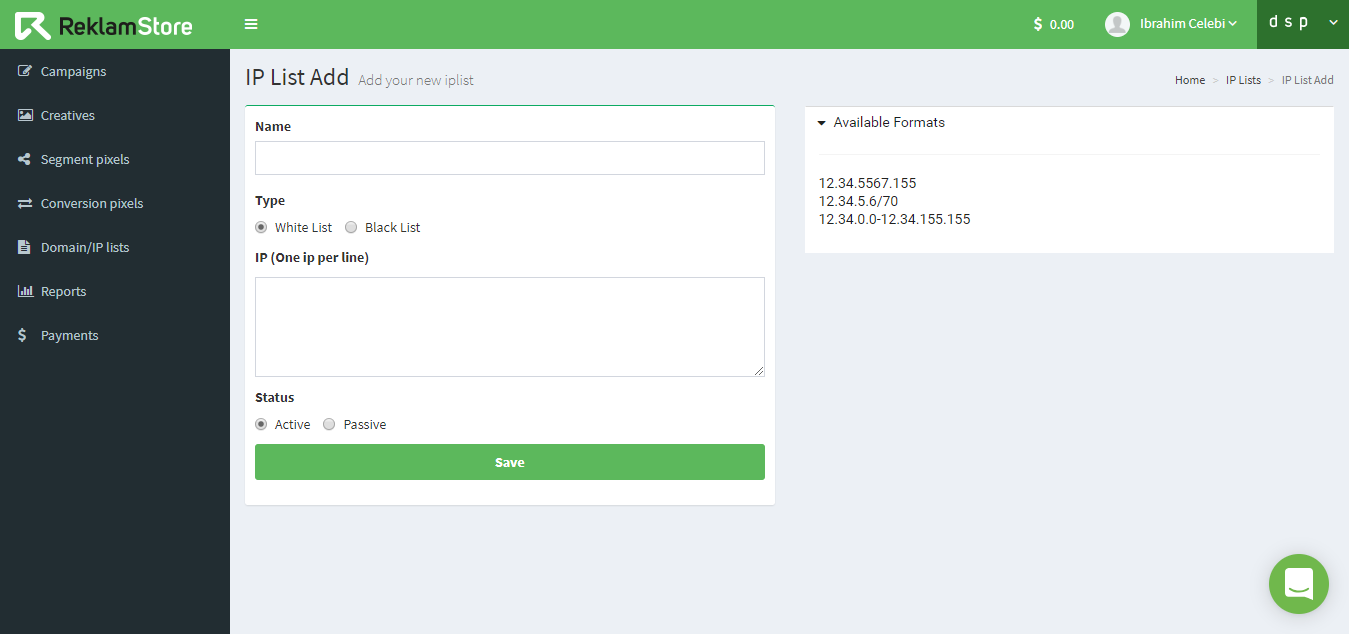Click the Segment pixels share icon

point(25,159)
